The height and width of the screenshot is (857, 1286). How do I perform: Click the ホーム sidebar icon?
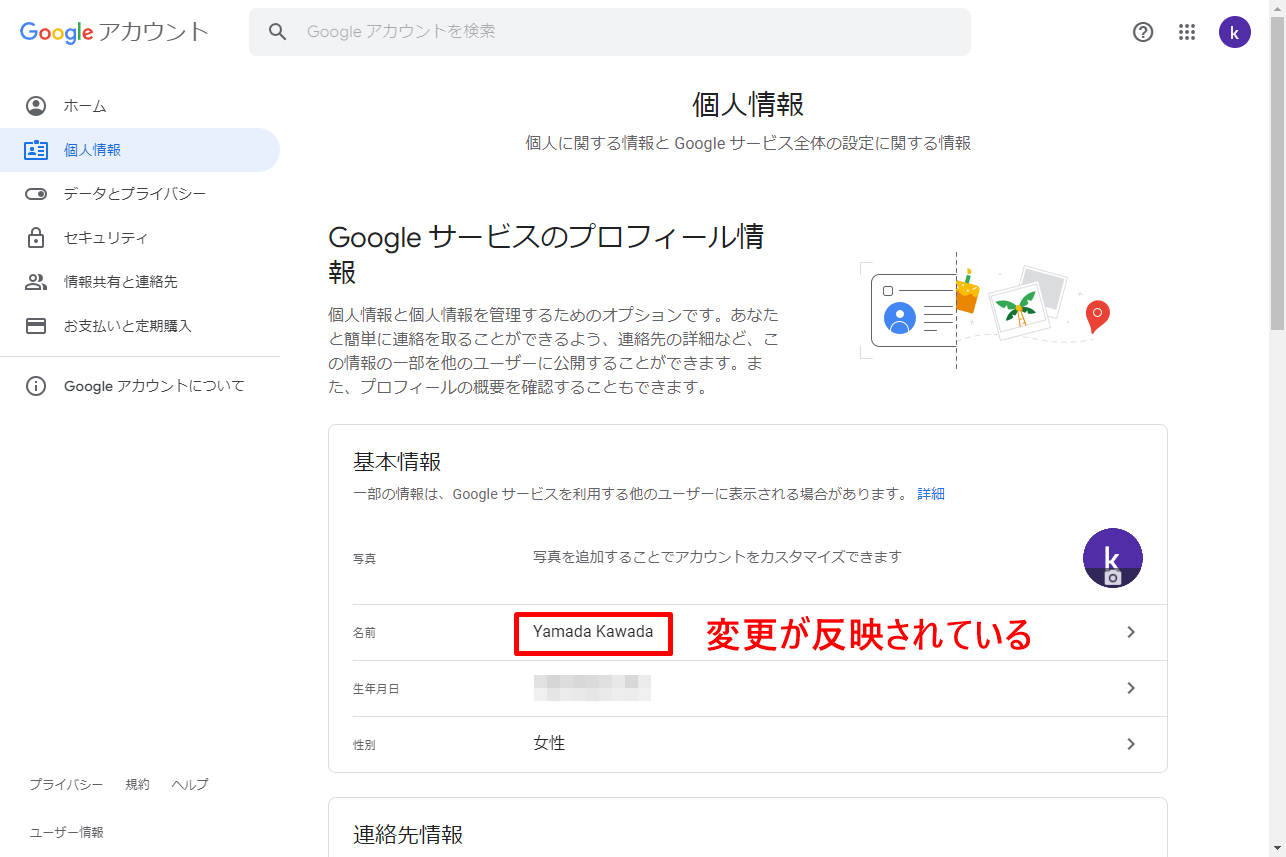click(36, 106)
